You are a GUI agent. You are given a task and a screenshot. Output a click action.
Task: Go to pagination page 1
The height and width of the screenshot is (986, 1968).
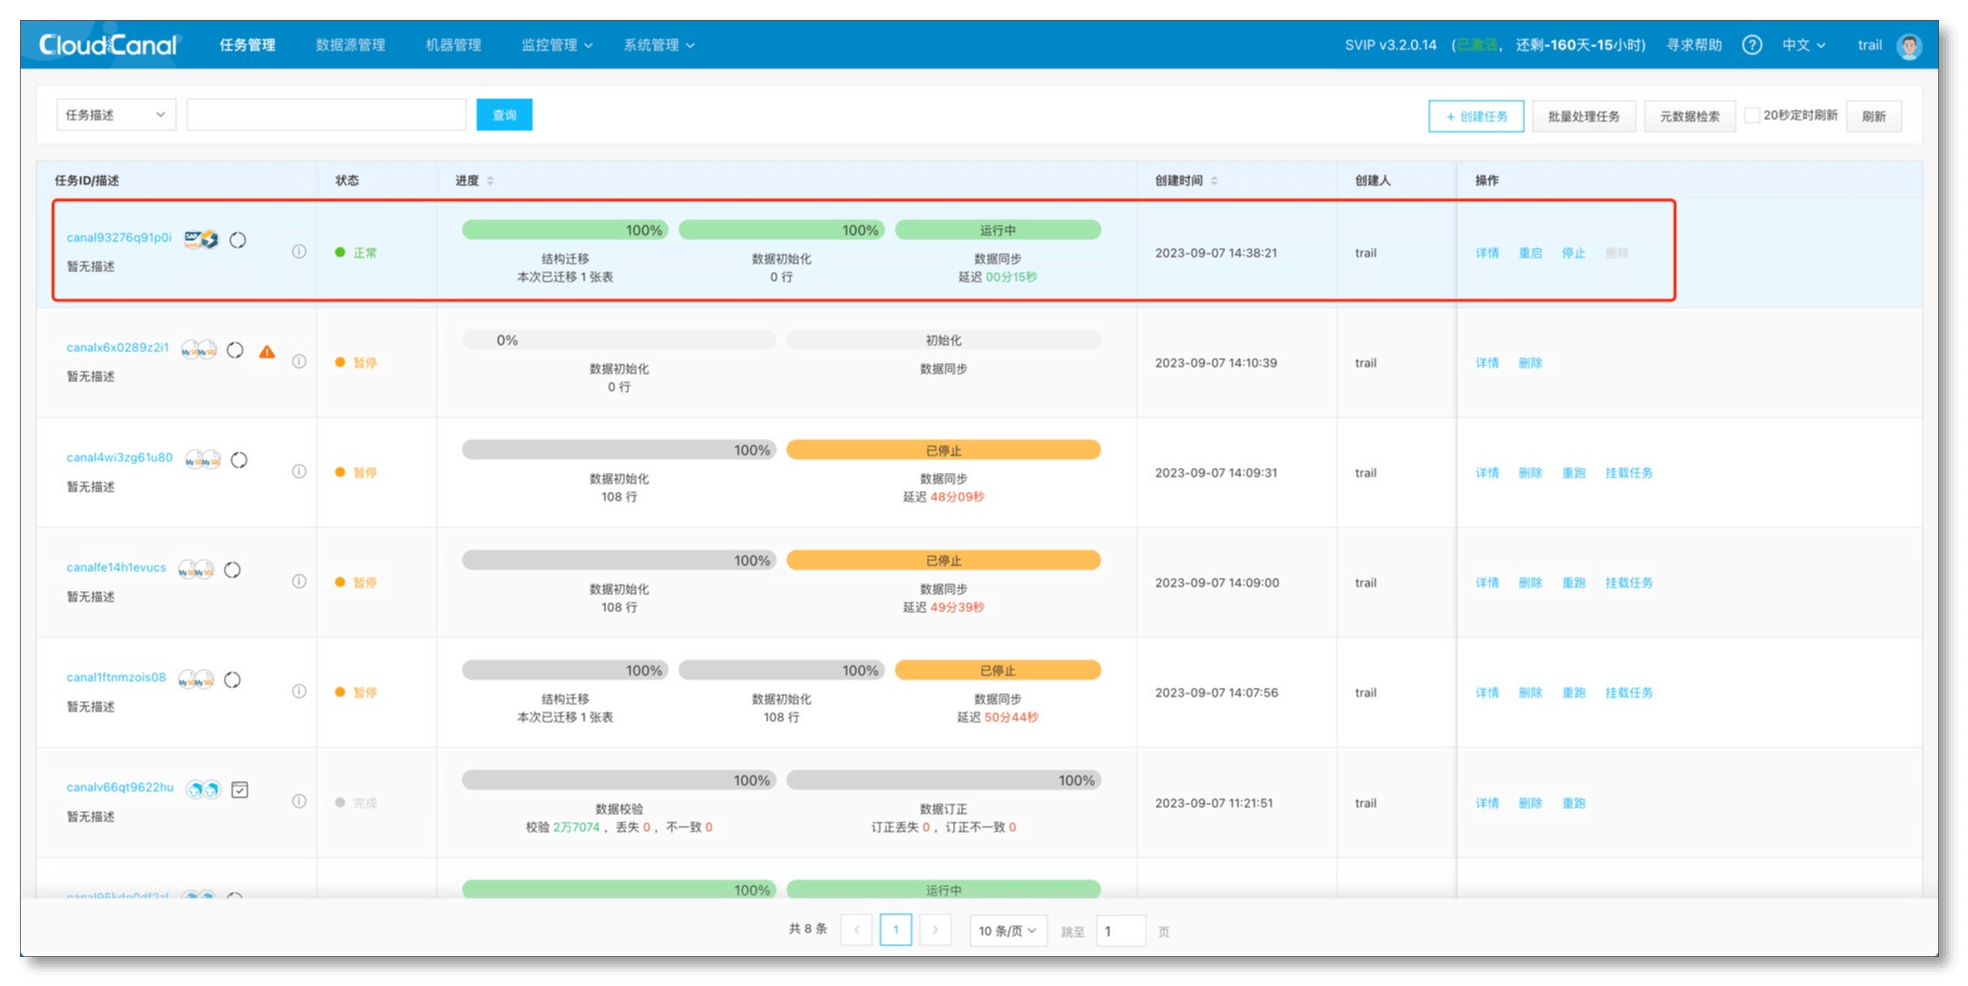(895, 930)
